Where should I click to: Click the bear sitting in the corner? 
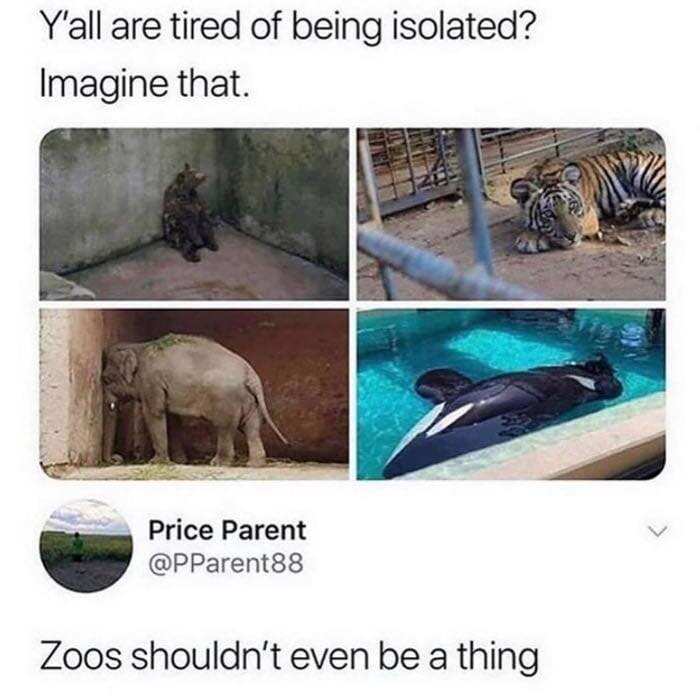tap(188, 213)
